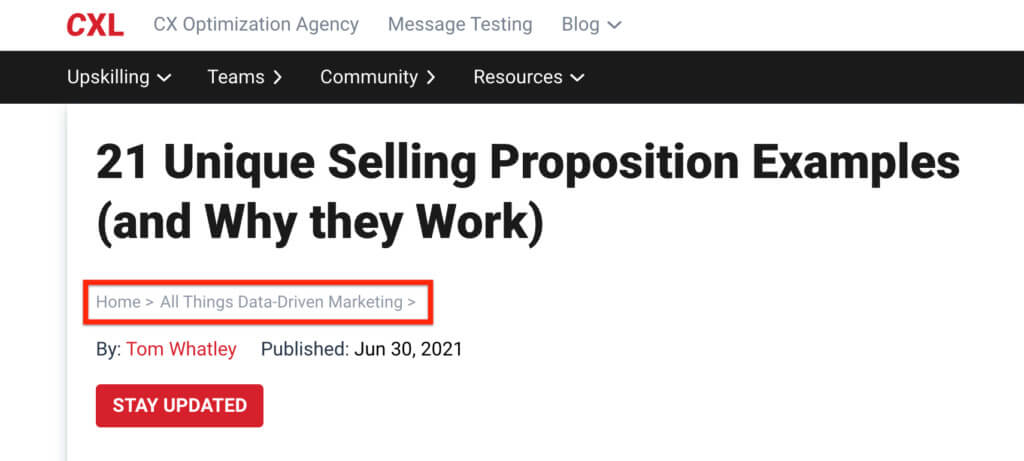Click the Jun 30, 2021 publish date
1024x461 pixels.
[x=408, y=349]
